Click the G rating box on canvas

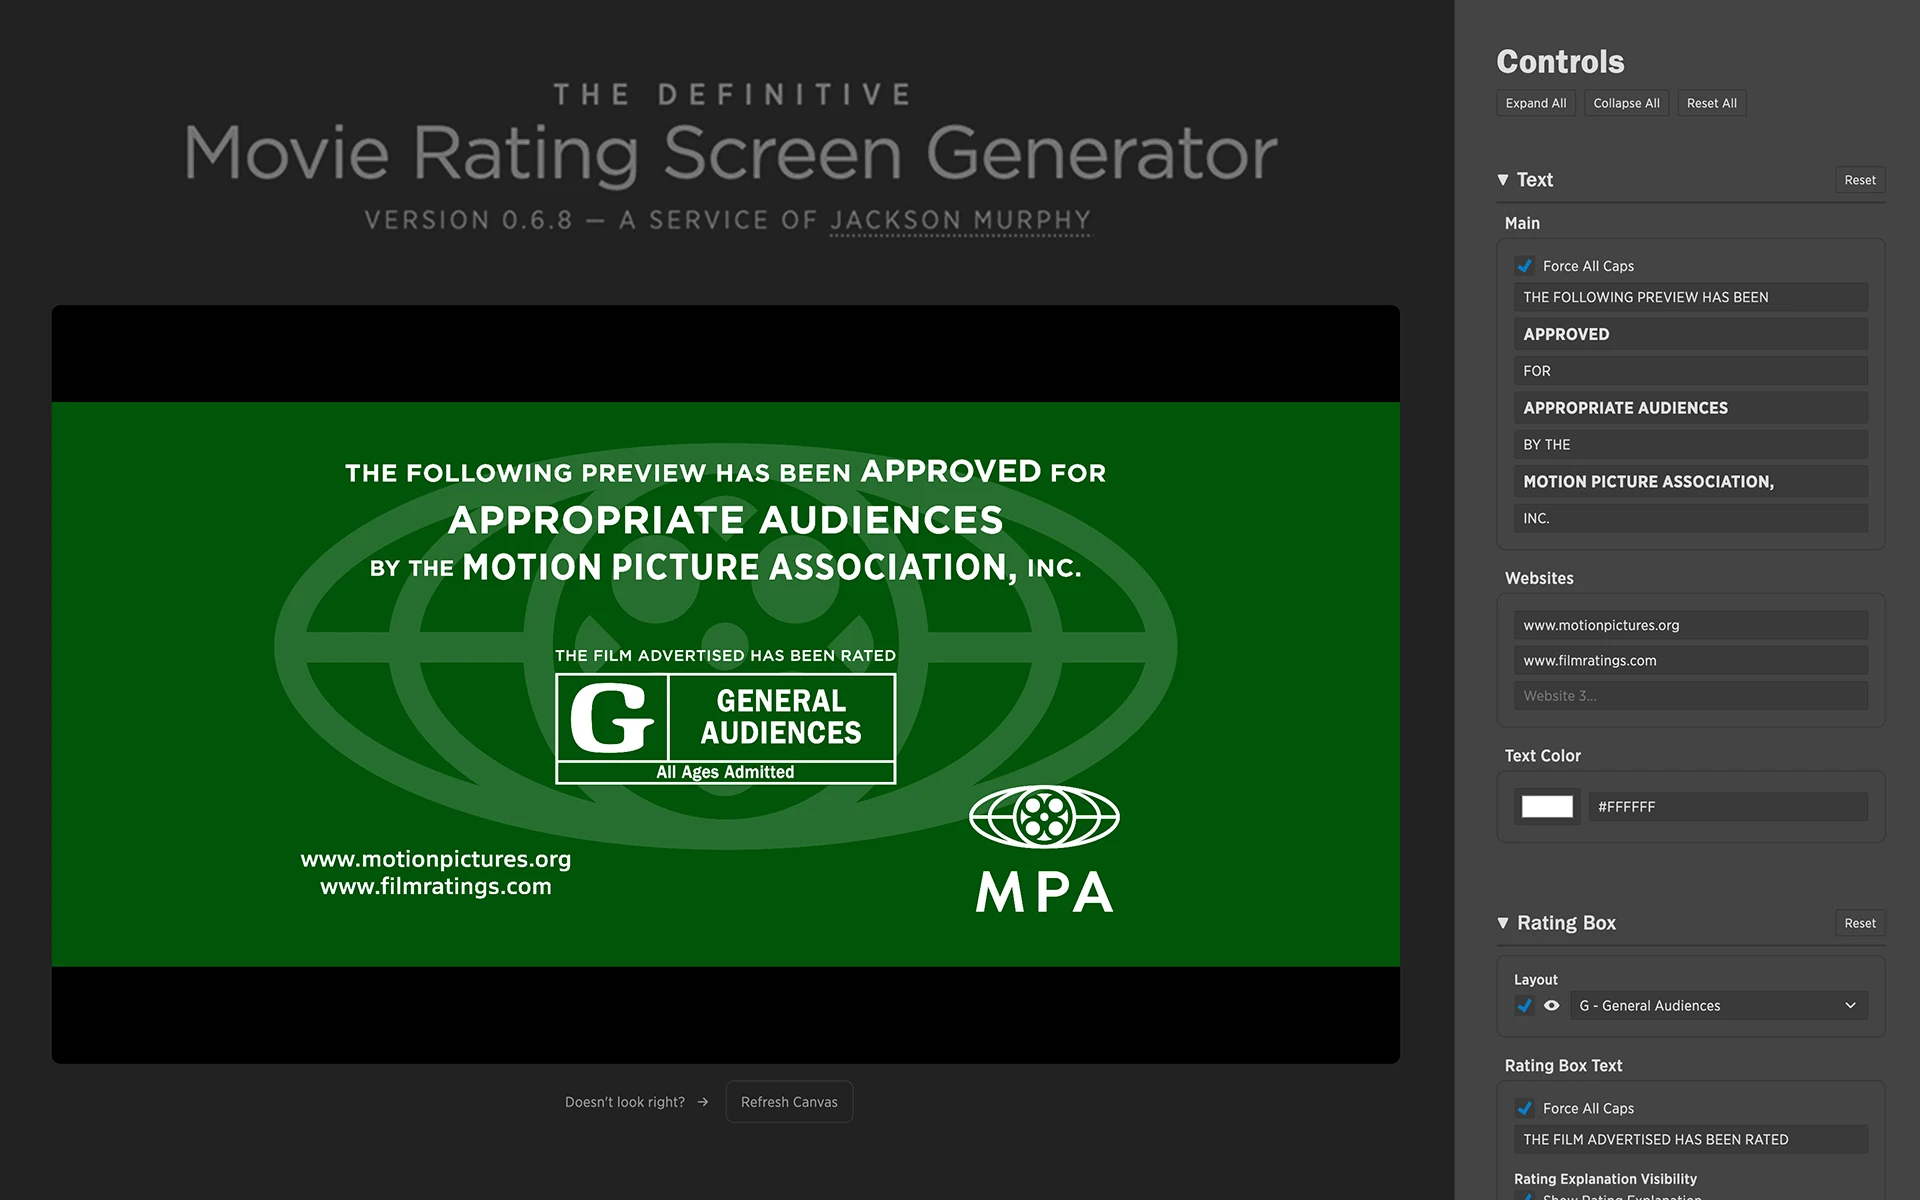tap(725, 728)
